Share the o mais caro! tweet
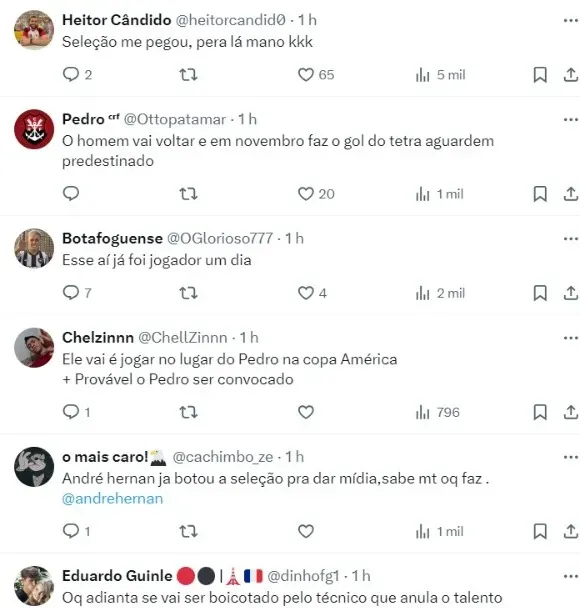This screenshot has height=608, width=580. [571, 531]
